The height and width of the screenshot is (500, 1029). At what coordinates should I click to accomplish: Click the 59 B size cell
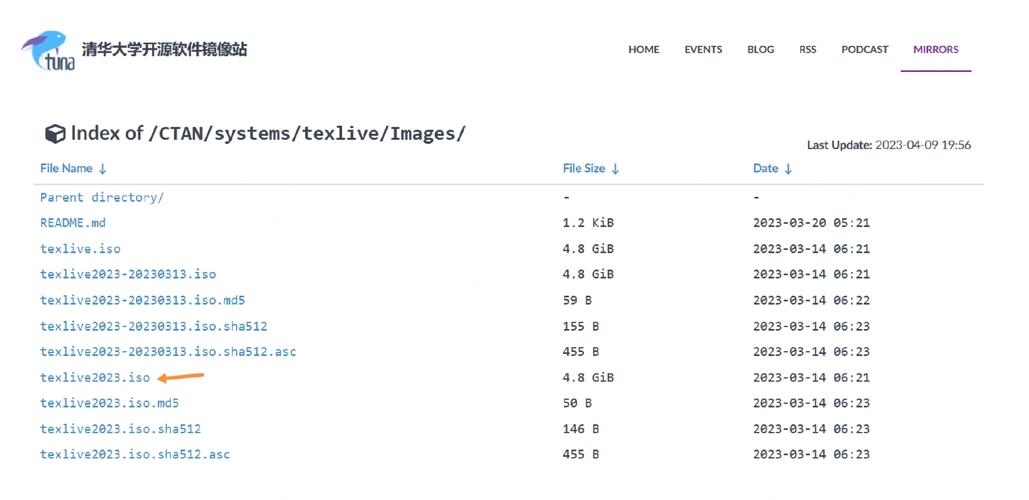pyautogui.click(x=577, y=301)
